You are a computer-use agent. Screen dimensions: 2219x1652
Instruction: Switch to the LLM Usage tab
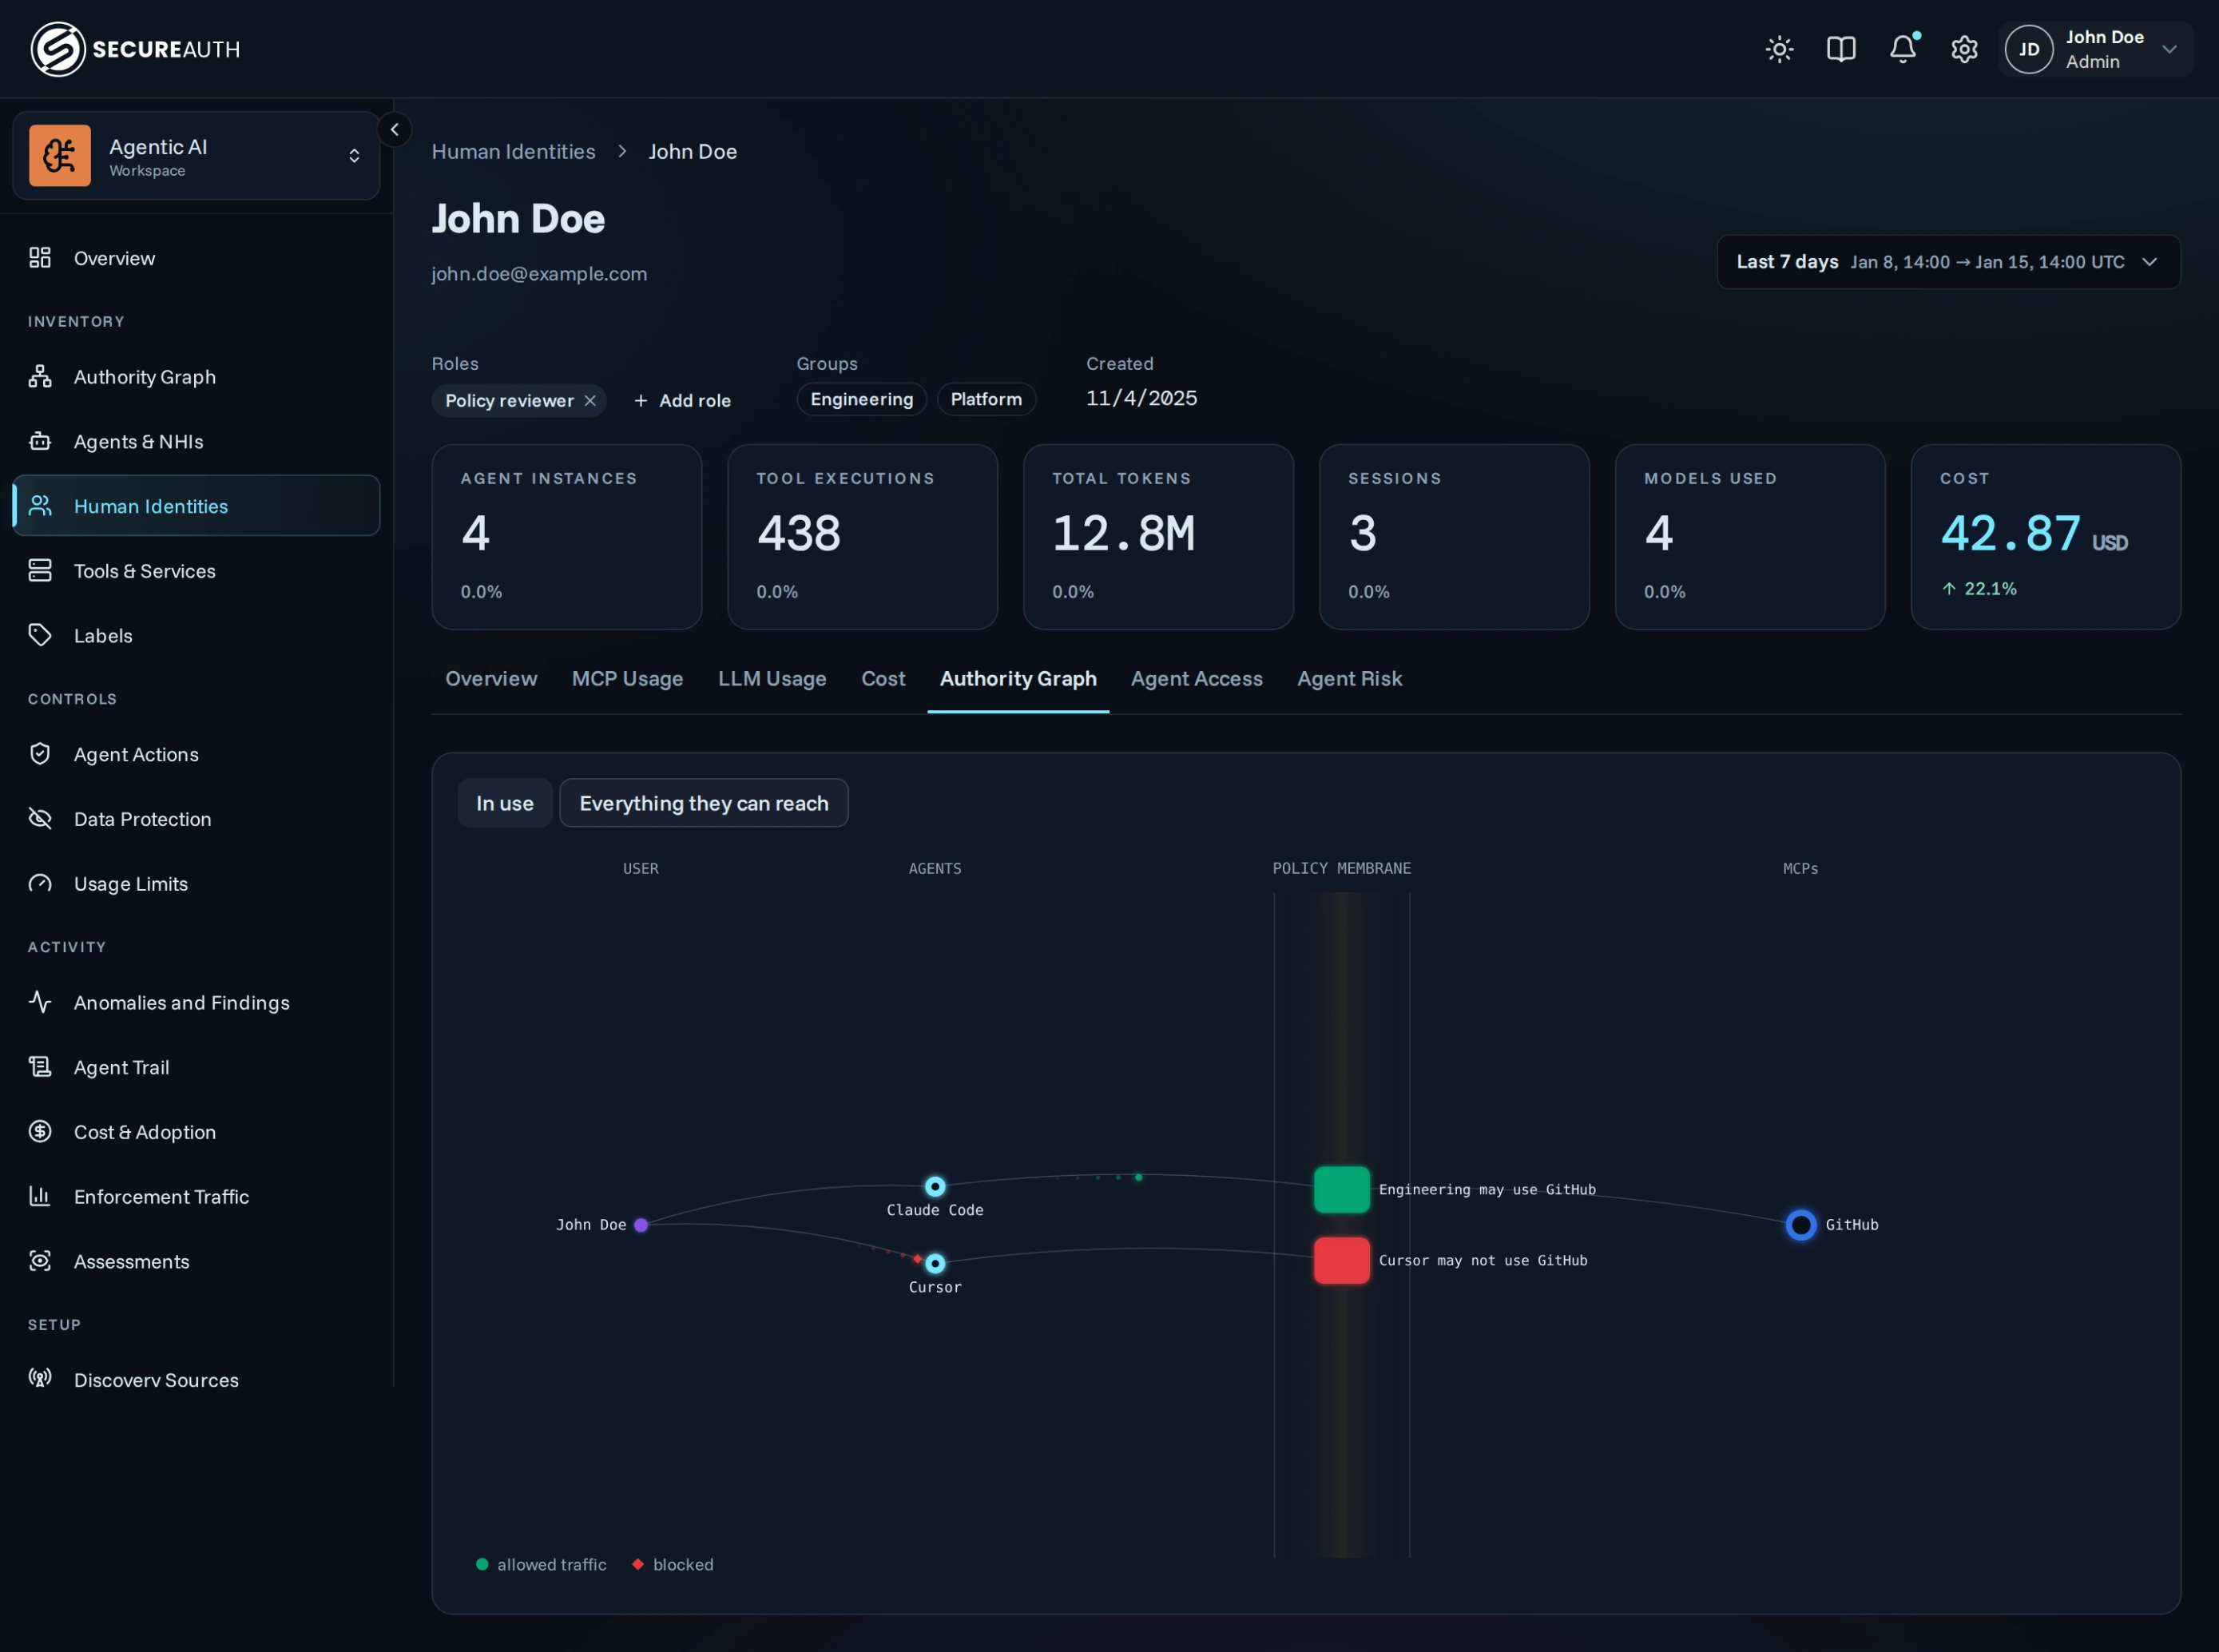click(x=772, y=679)
